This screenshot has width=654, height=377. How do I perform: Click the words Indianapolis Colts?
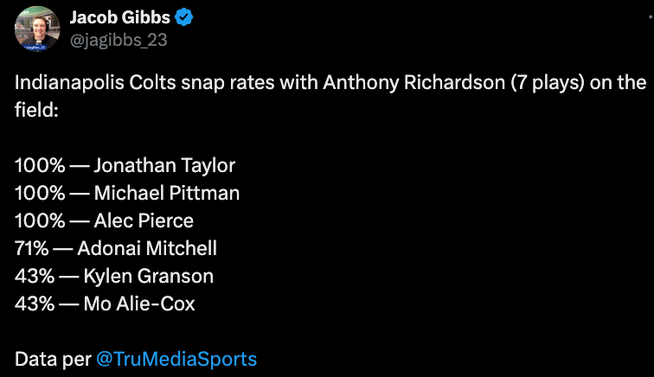pos(96,83)
